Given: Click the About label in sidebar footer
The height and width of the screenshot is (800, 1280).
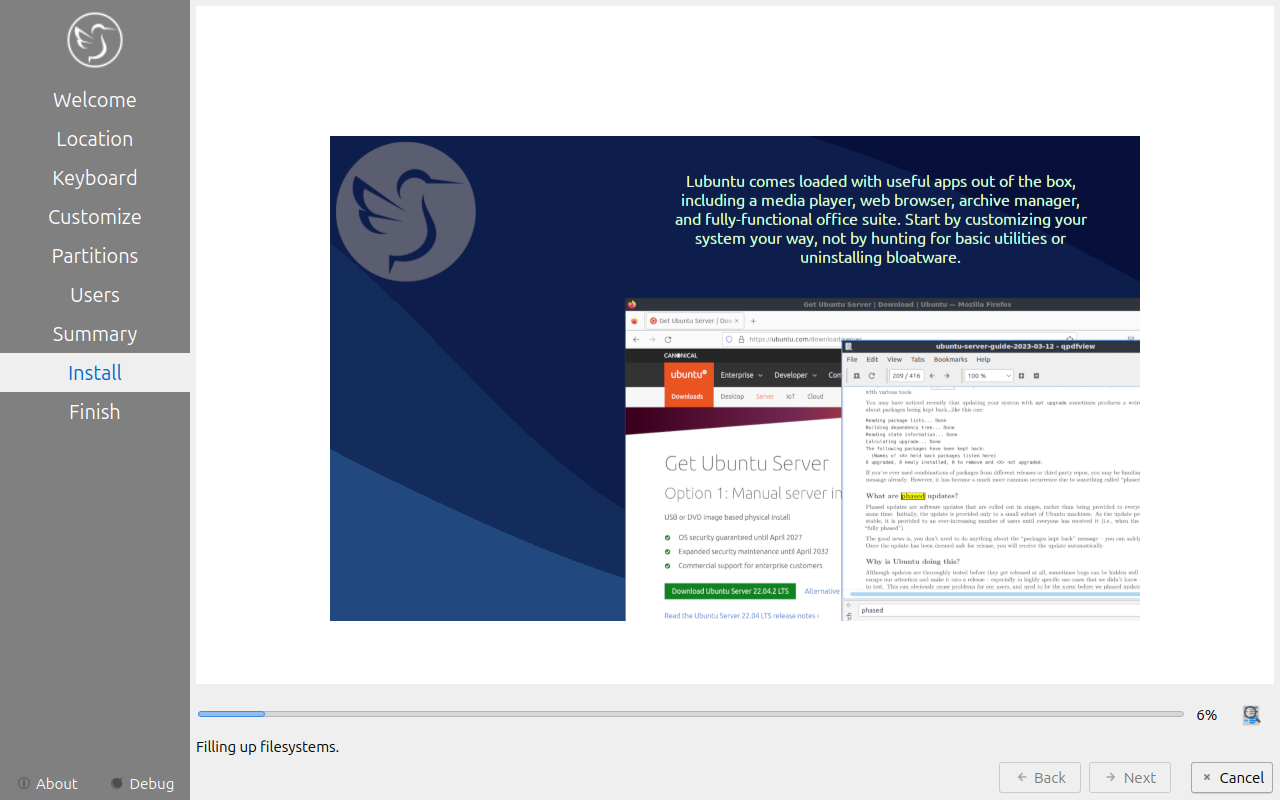Looking at the screenshot, I should click(57, 784).
